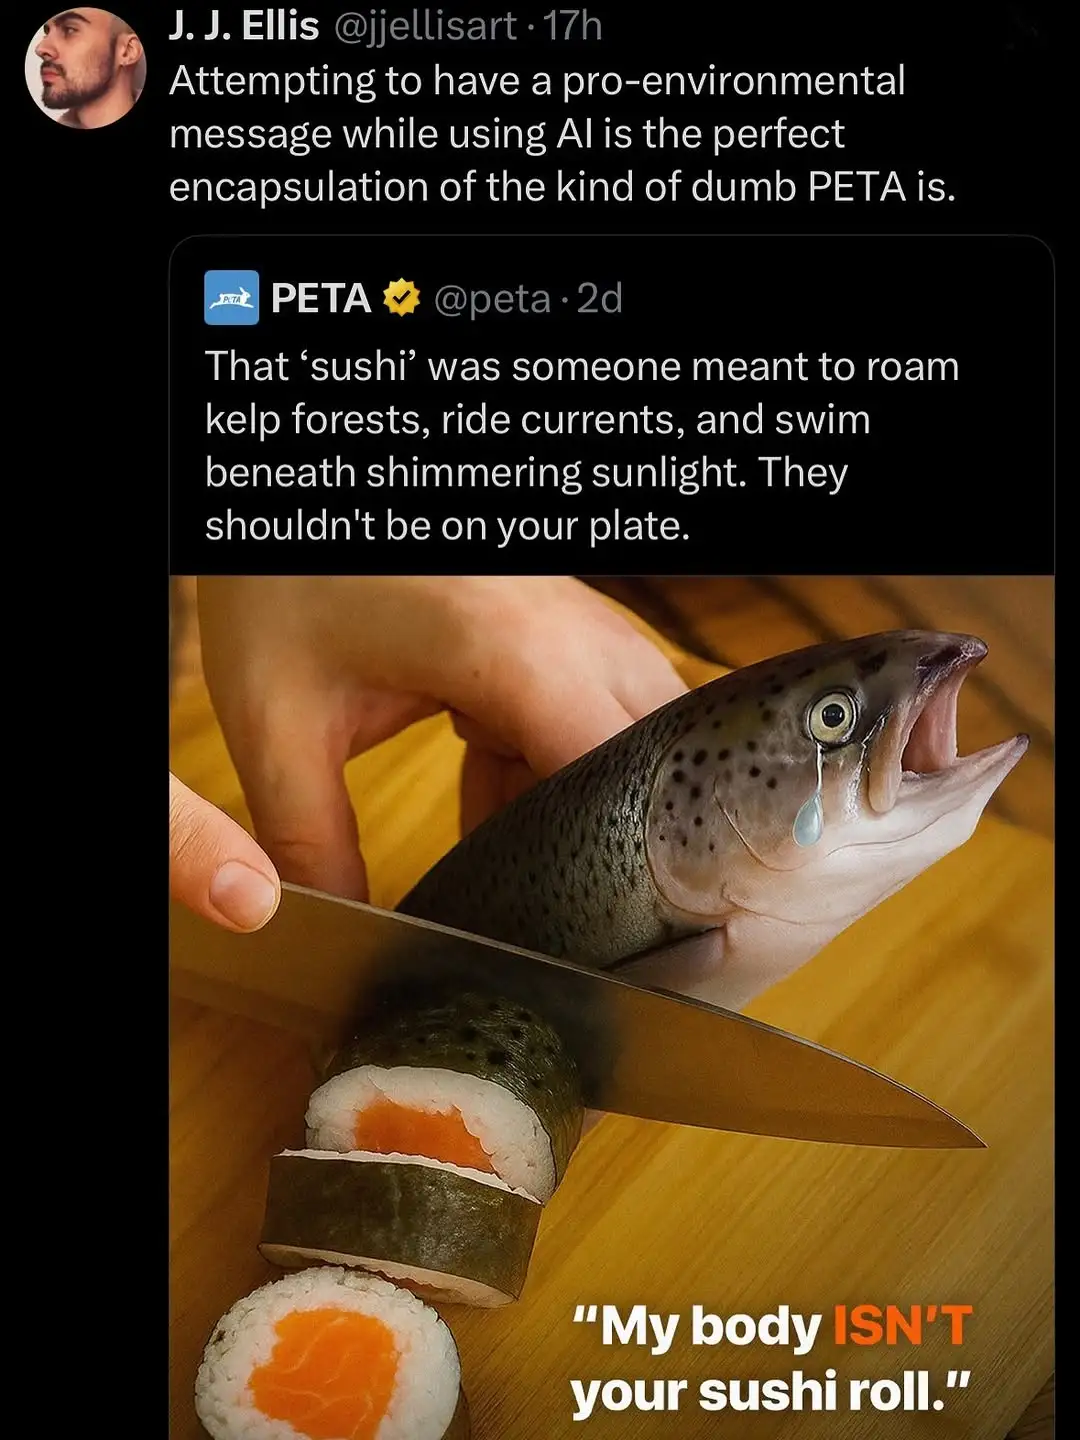The height and width of the screenshot is (1440, 1080).
Task: Open the J. J. Ellis display name
Action: (x=244, y=27)
